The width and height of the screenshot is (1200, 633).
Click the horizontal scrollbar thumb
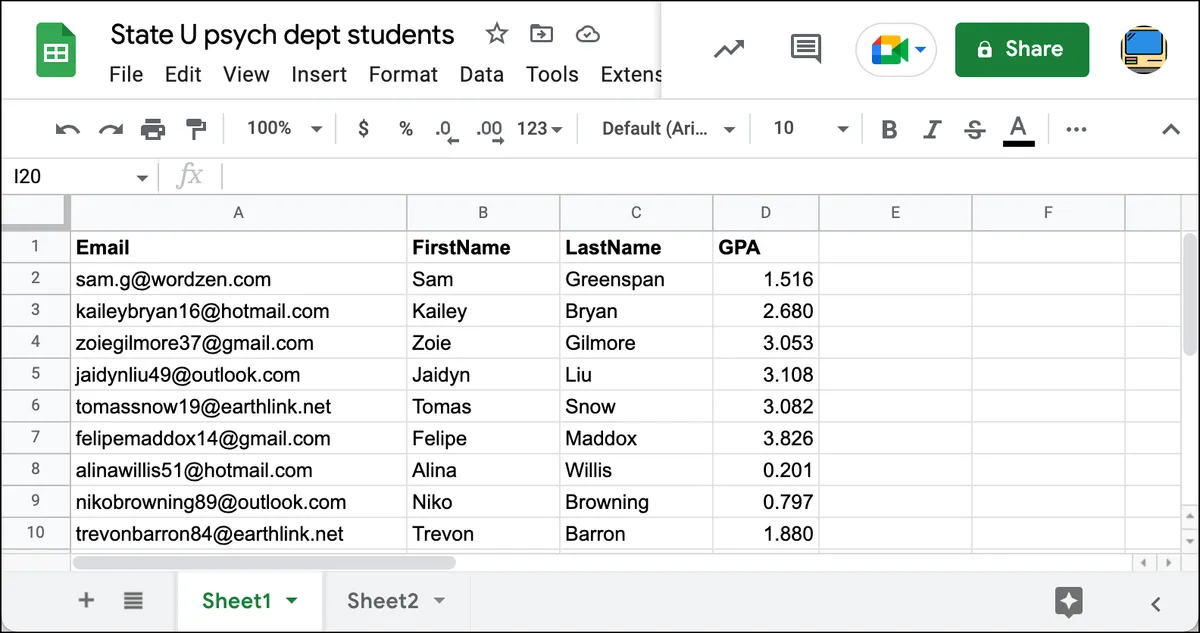click(264, 563)
